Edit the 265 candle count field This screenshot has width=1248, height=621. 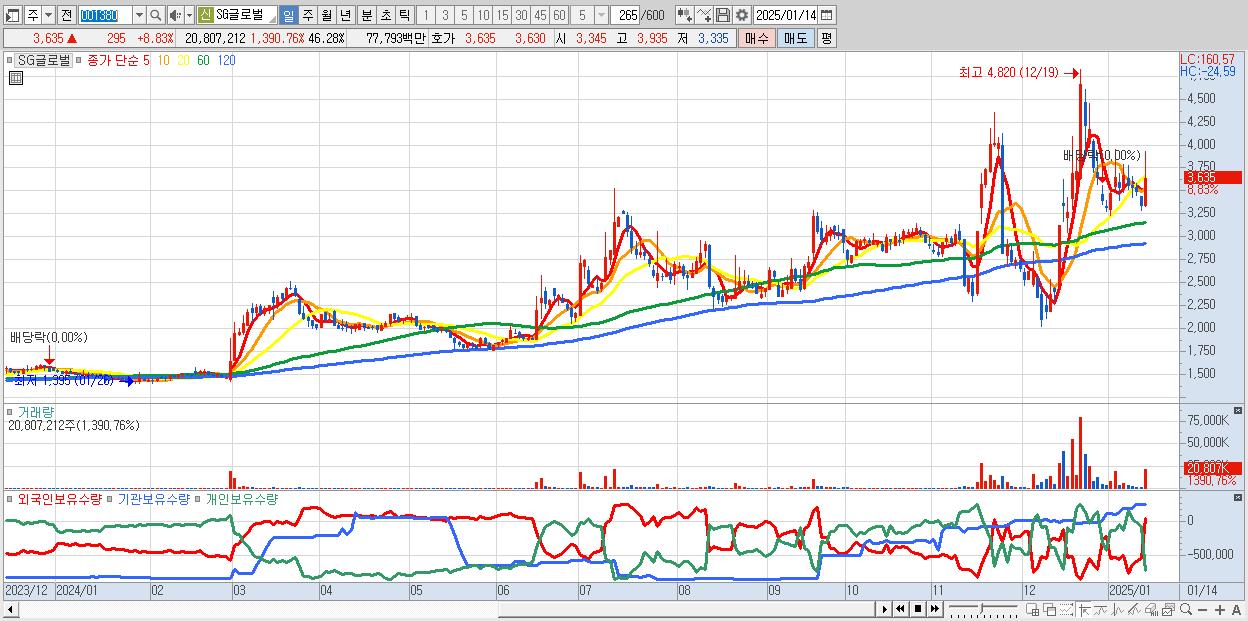pos(625,15)
